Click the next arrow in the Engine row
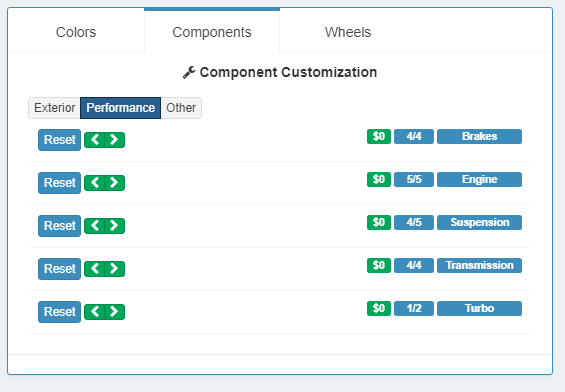 click(x=115, y=183)
